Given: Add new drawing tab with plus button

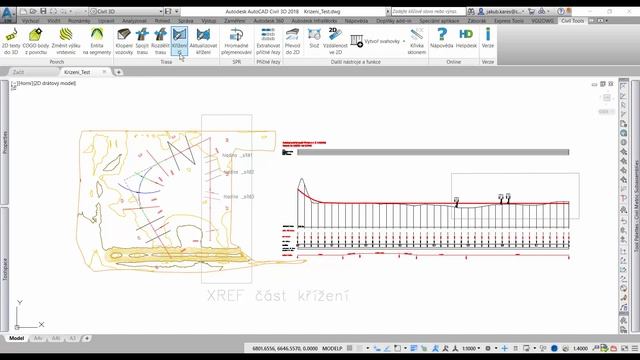Looking at the screenshot, I should coord(118,72).
